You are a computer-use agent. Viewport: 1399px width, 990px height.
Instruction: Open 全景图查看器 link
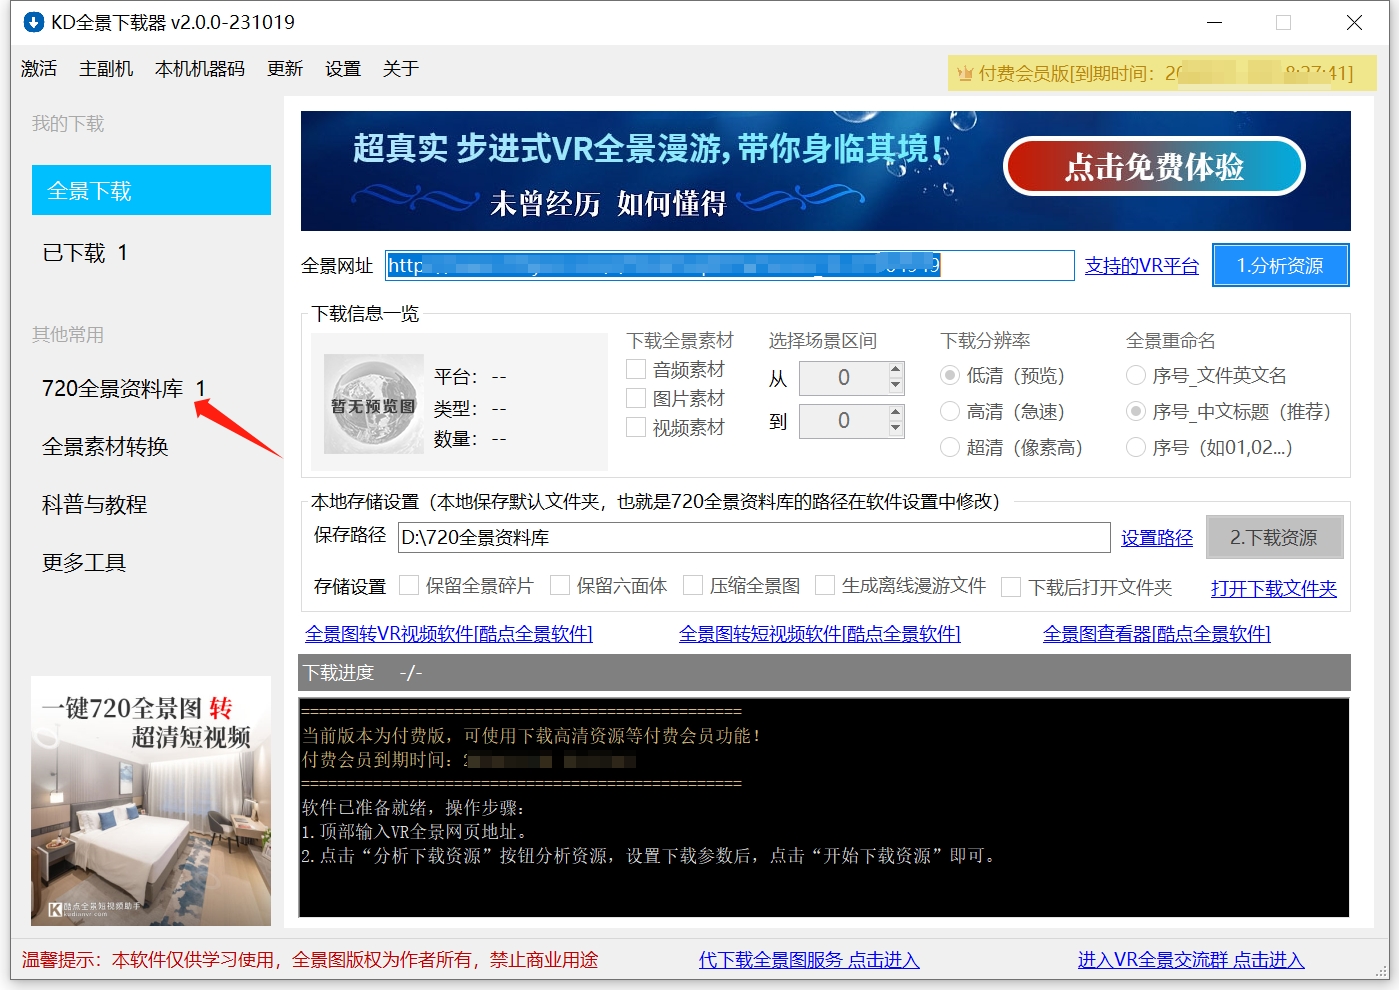click(x=1157, y=634)
